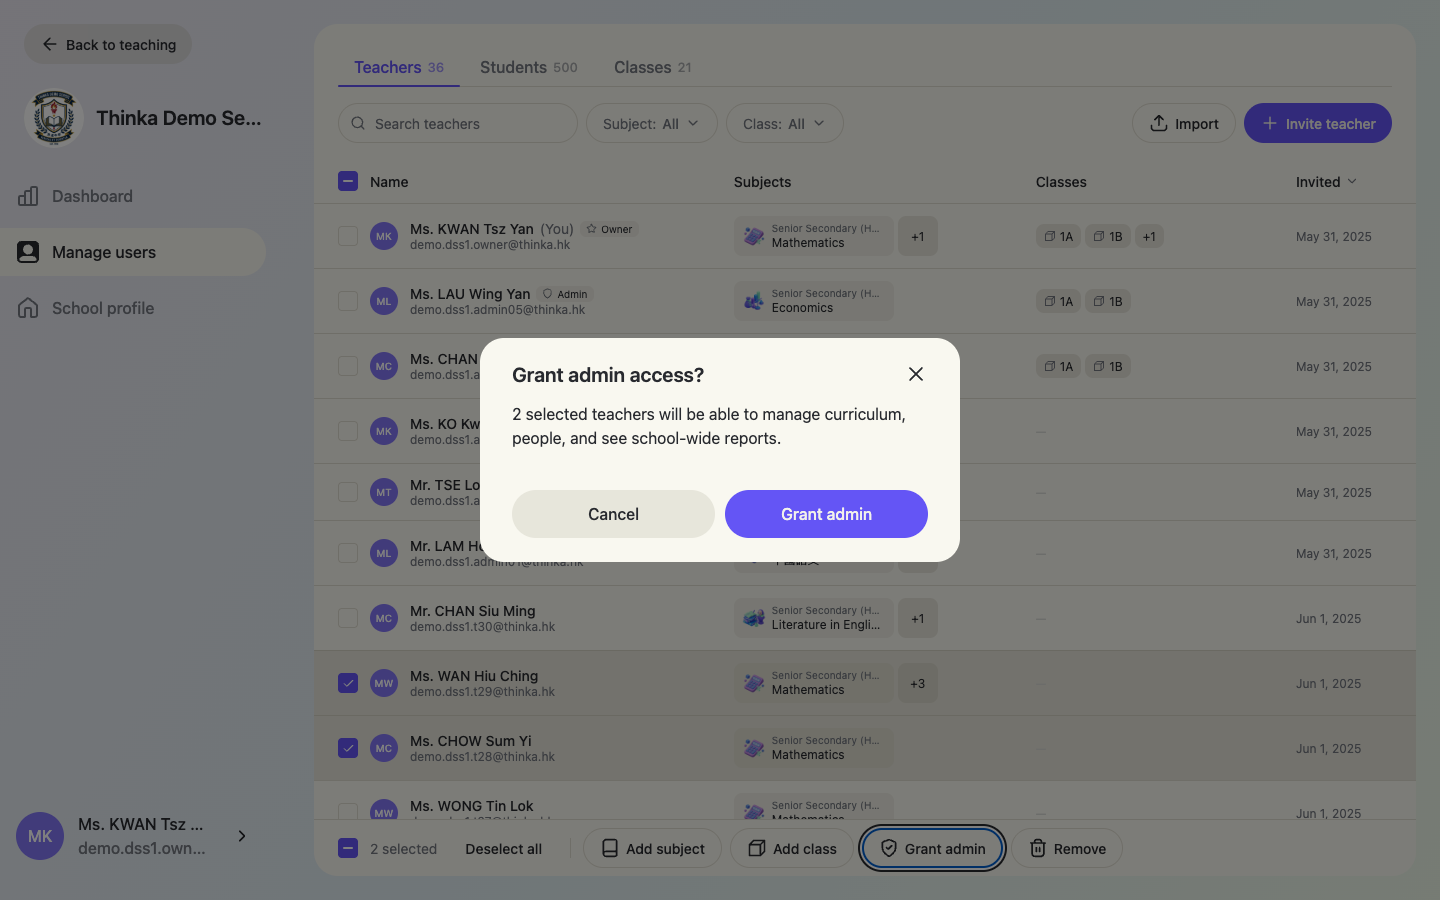The height and width of the screenshot is (900, 1440).
Task: Open School profile from the sidebar
Action: click(x=133, y=308)
